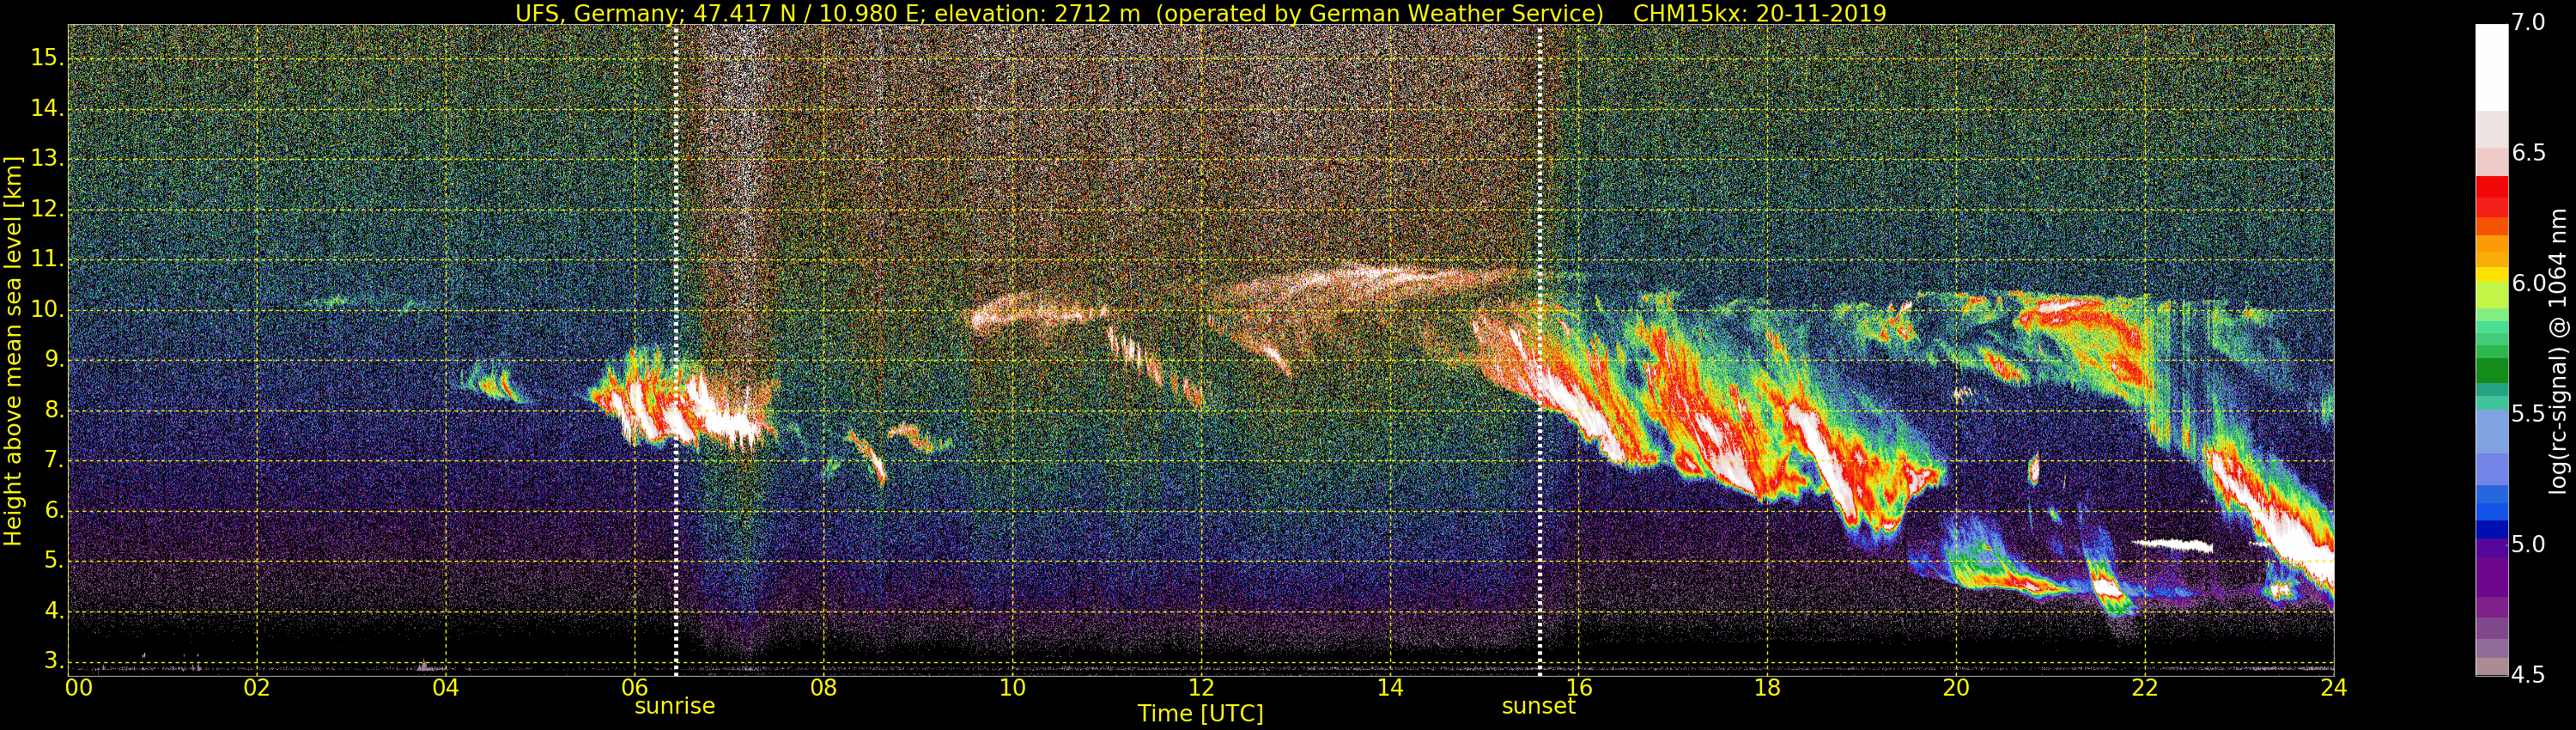Click the colorbar tick label '4.5'
Viewport: 2576px width, 730px height.
(x=2529, y=675)
